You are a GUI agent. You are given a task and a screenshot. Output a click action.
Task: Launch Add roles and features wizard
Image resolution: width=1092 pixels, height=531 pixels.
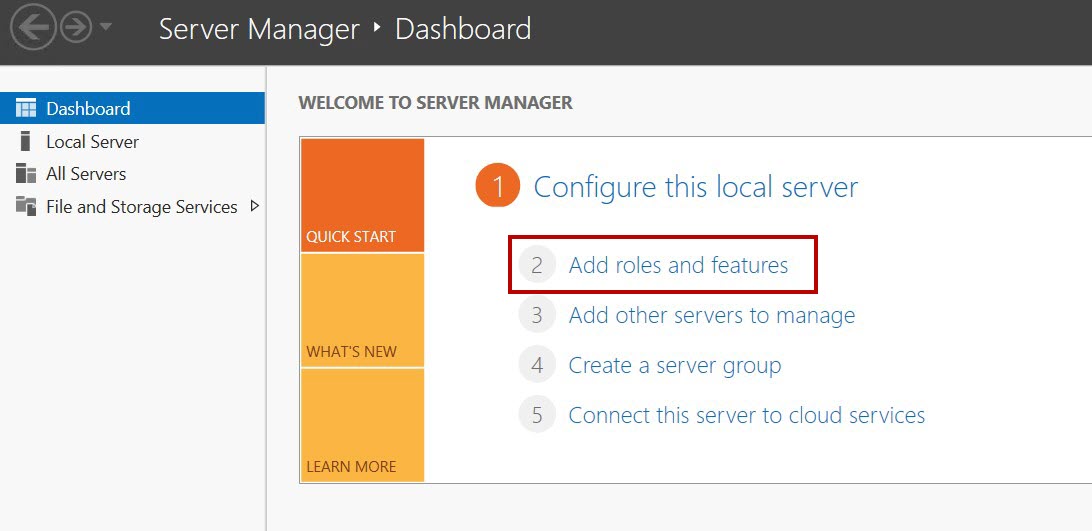click(678, 266)
